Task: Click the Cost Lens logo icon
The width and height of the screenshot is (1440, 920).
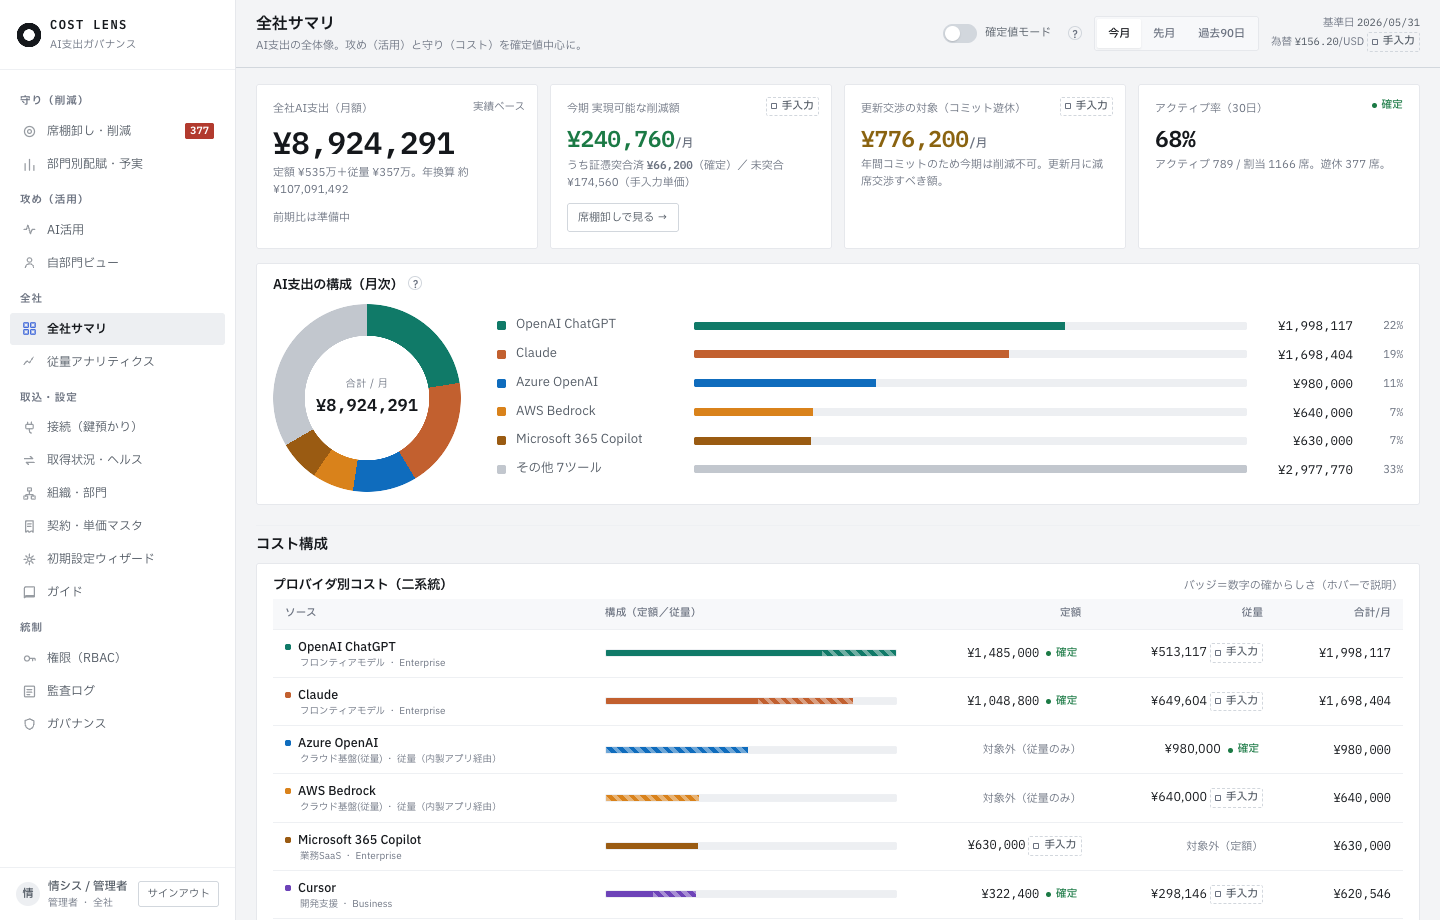Action: [x=29, y=35]
